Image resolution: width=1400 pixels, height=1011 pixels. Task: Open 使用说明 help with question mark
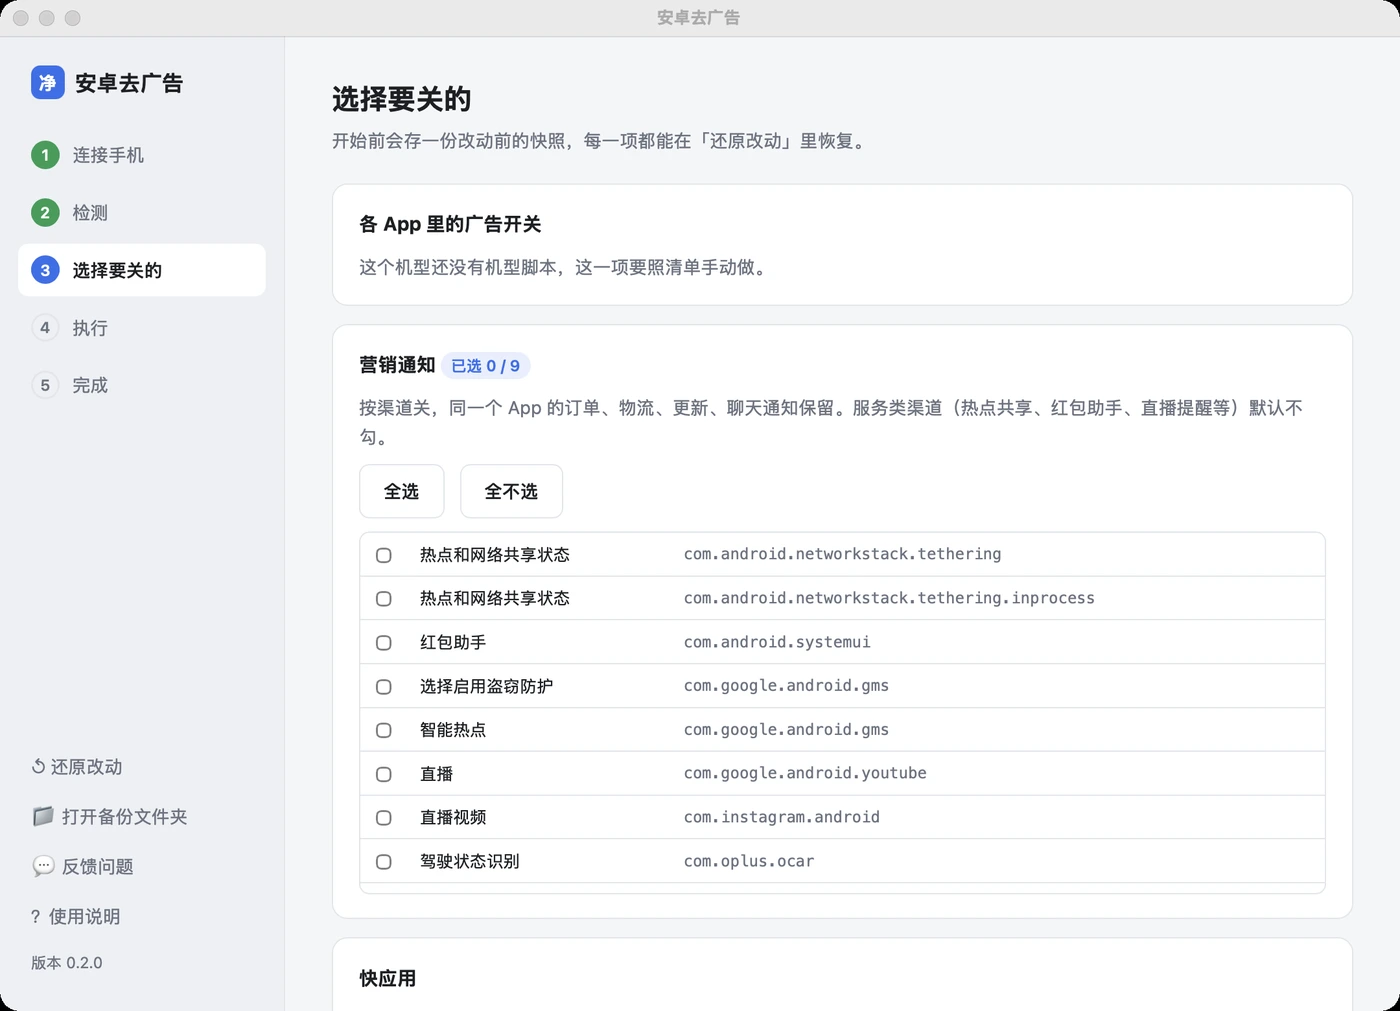(x=75, y=917)
